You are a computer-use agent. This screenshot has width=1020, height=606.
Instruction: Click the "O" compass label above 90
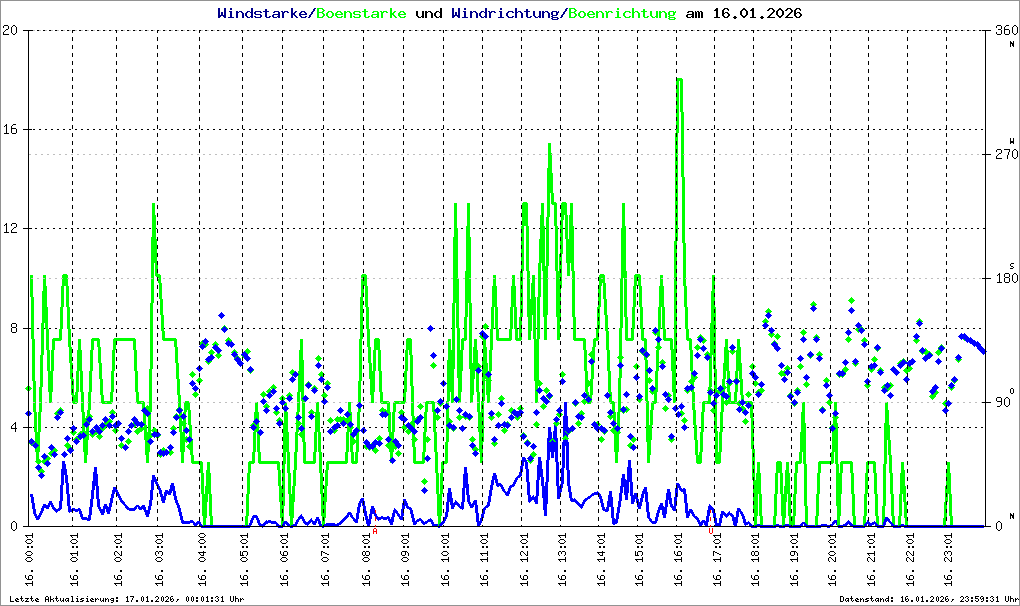[1012, 391]
